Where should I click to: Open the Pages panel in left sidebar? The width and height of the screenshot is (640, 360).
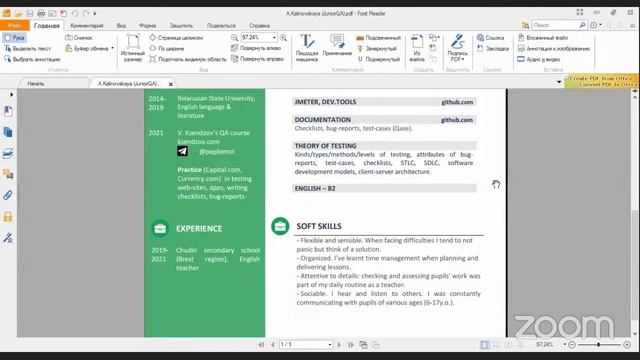(x=8, y=132)
